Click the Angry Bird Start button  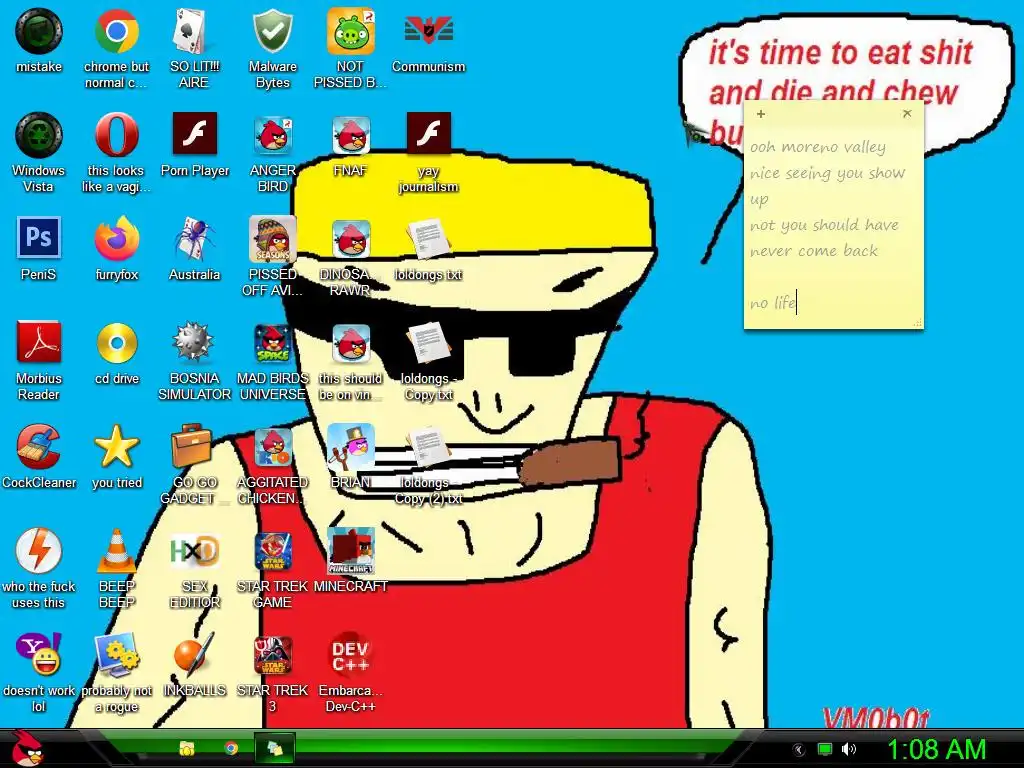27,748
